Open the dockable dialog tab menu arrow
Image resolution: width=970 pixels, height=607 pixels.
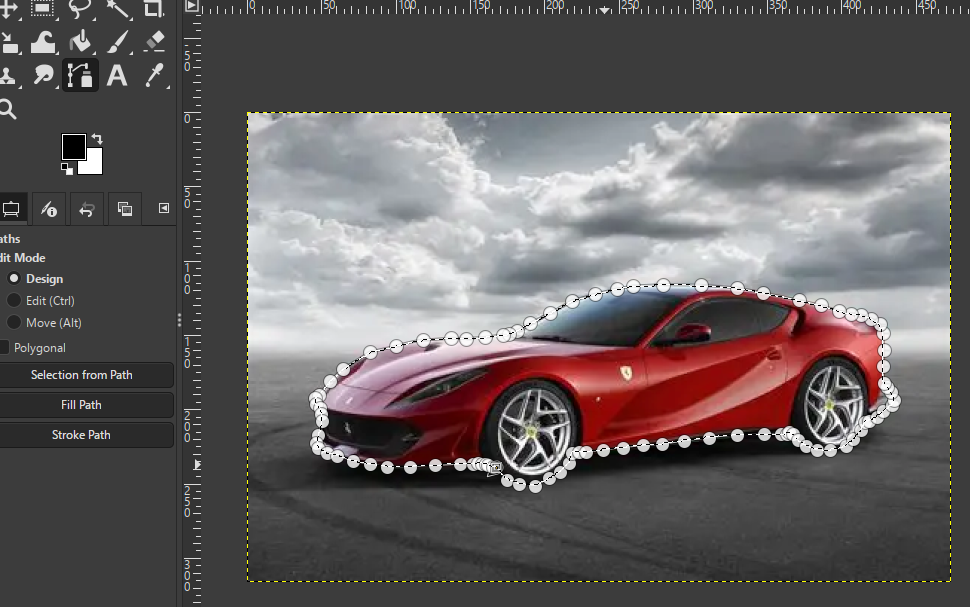click(x=163, y=208)
